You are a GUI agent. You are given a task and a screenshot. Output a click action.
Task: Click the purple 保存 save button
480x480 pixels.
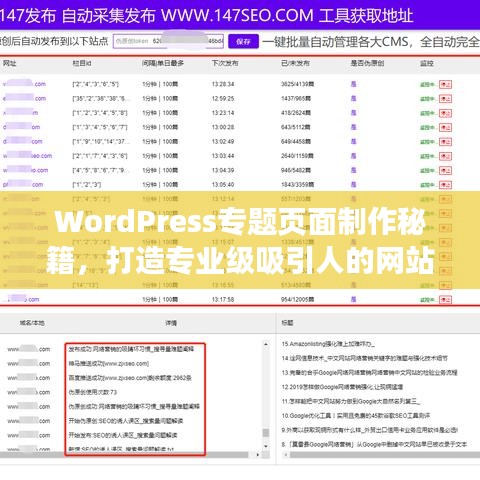(x=243, y=41)
